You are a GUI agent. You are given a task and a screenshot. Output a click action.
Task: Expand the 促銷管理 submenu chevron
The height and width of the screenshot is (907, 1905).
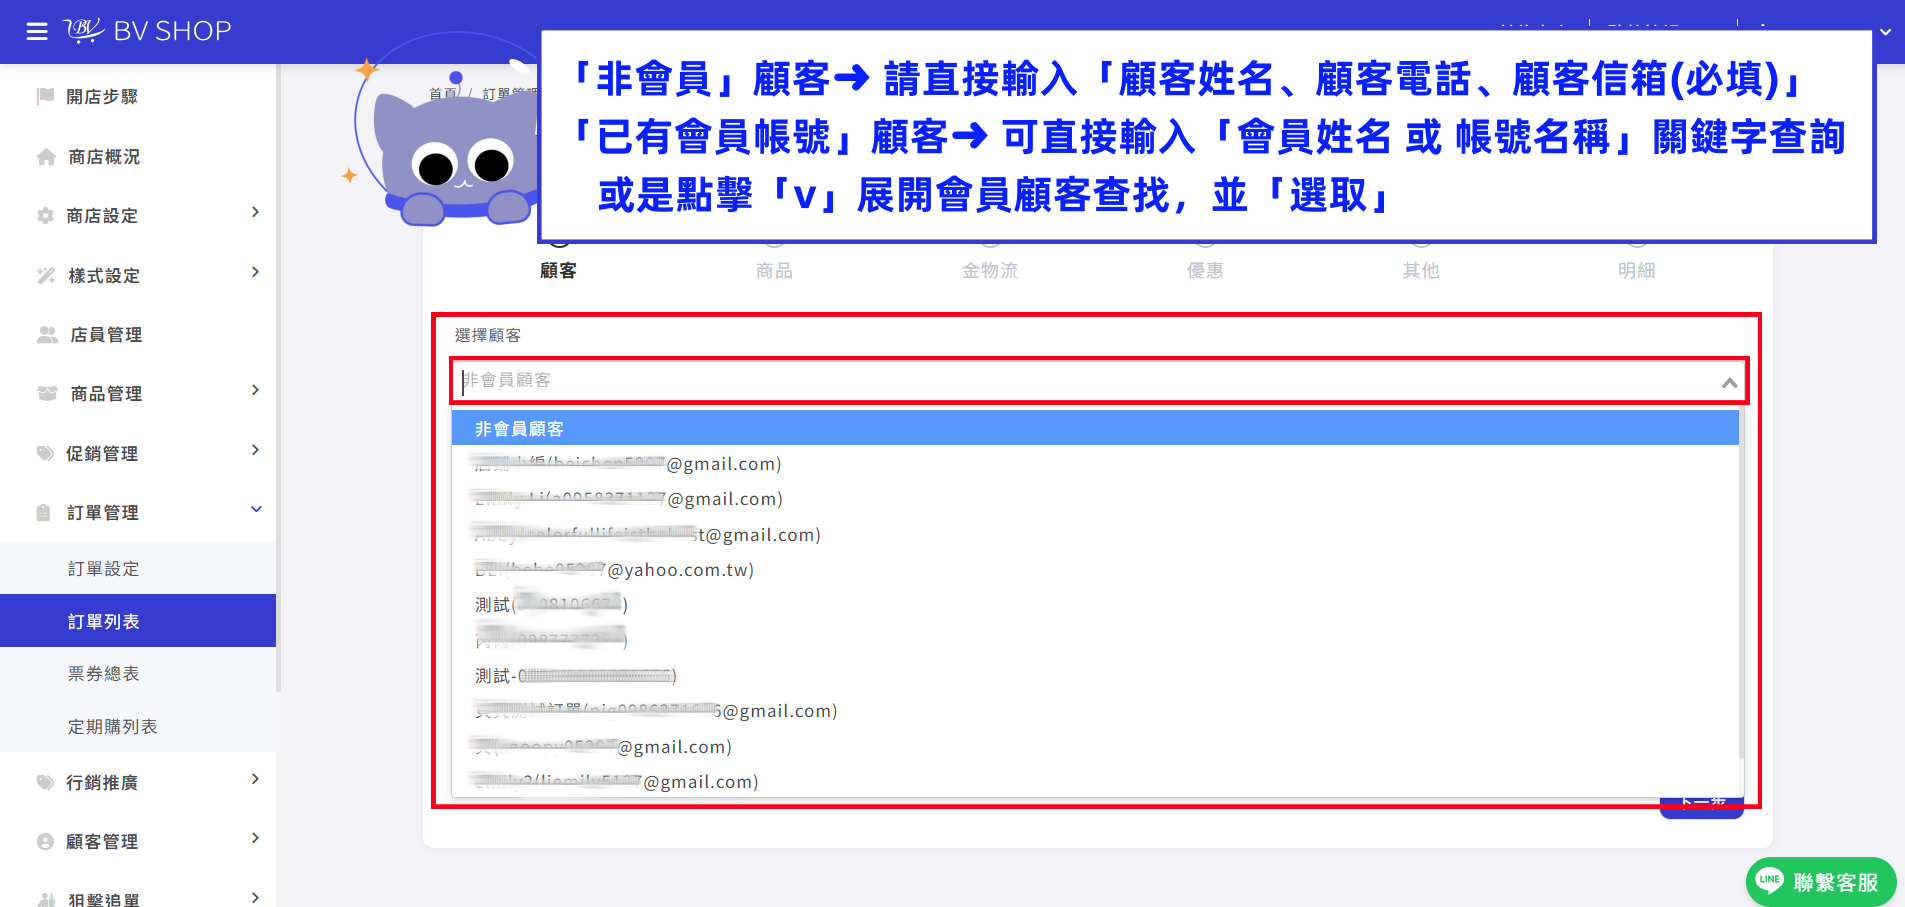pyautogui.click(x=255, y=450)
